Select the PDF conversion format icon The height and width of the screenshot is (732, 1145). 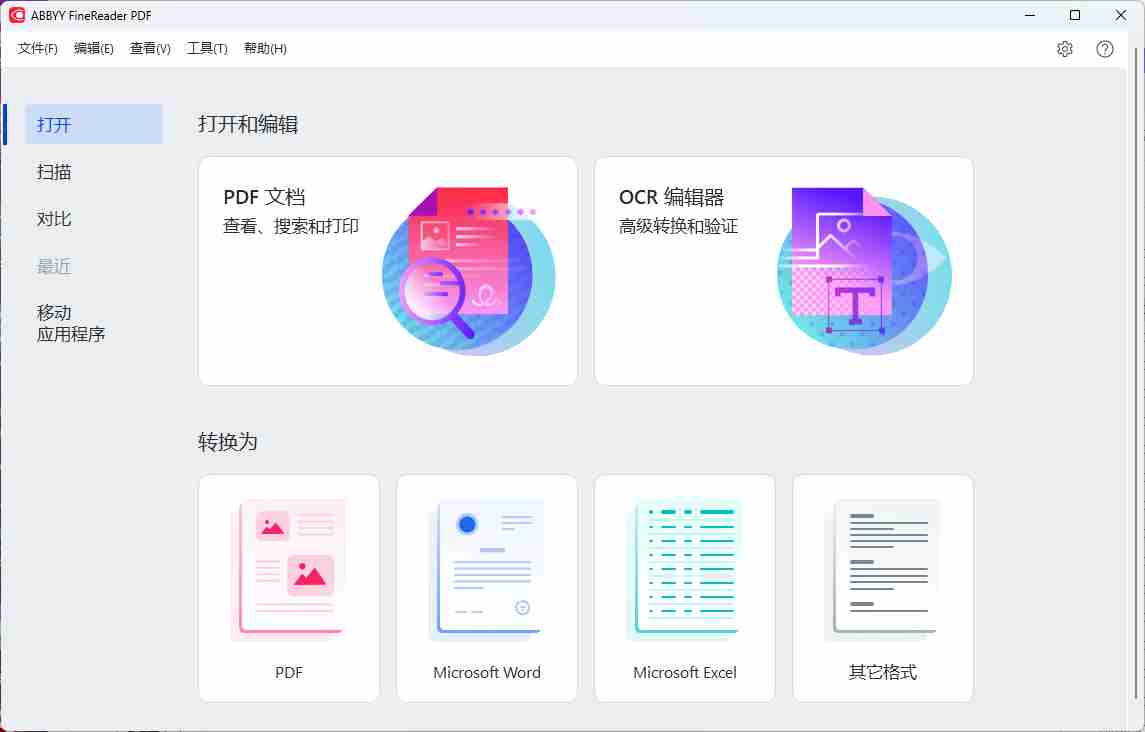[288, 570]
